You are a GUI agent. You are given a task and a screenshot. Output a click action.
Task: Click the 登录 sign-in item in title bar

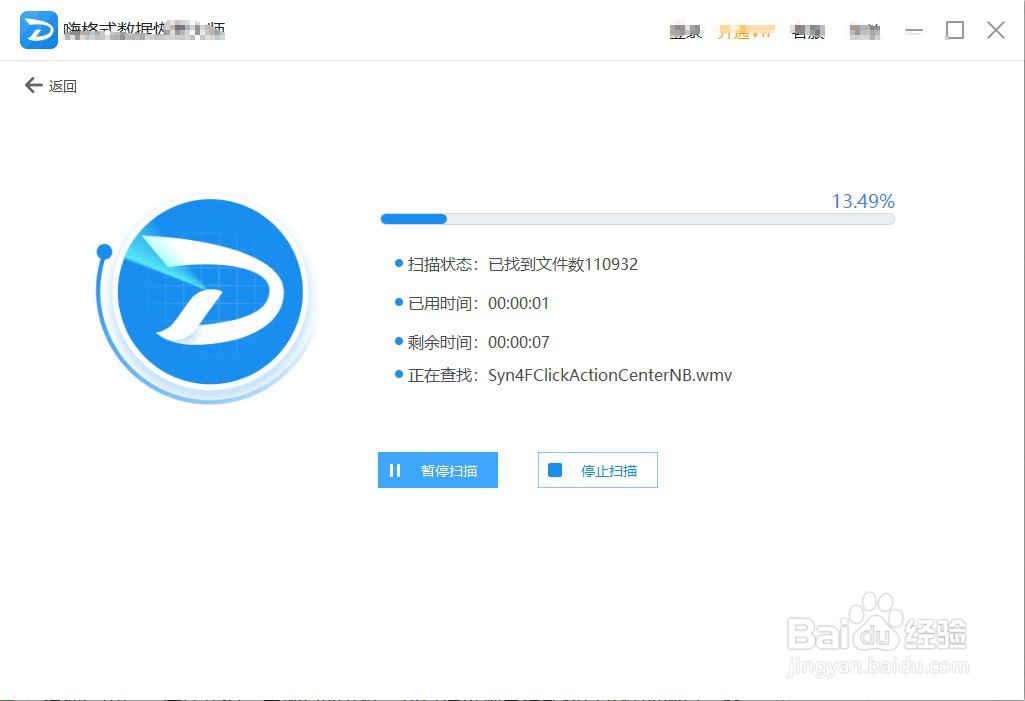pyautogui.click(x=686, y=30)
